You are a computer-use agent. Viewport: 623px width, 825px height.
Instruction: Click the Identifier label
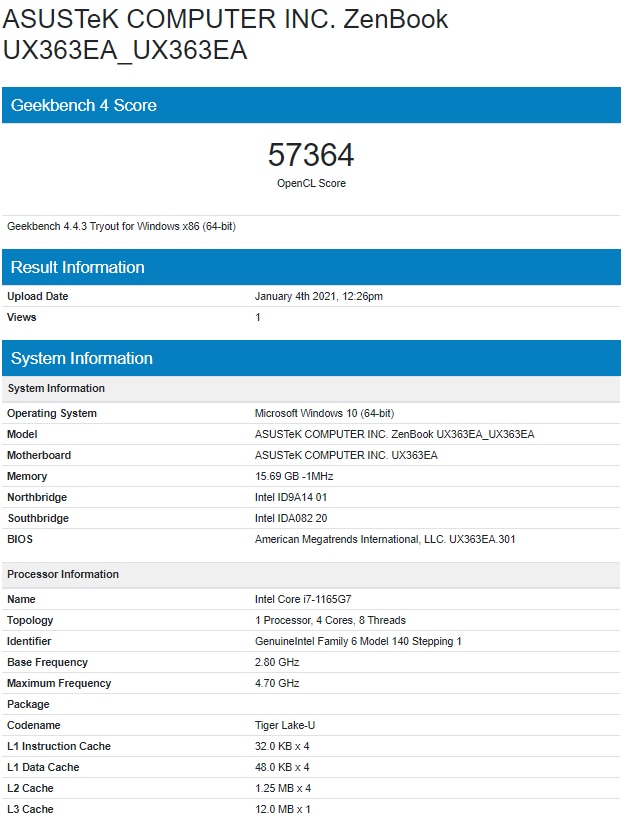[29, 641]
